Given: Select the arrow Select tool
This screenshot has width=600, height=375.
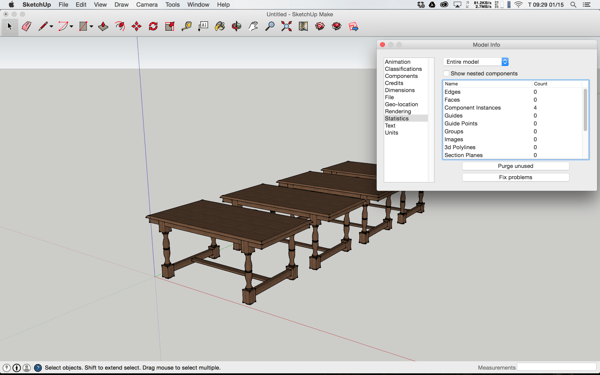Looking at the screenshot, I should 10,26.
